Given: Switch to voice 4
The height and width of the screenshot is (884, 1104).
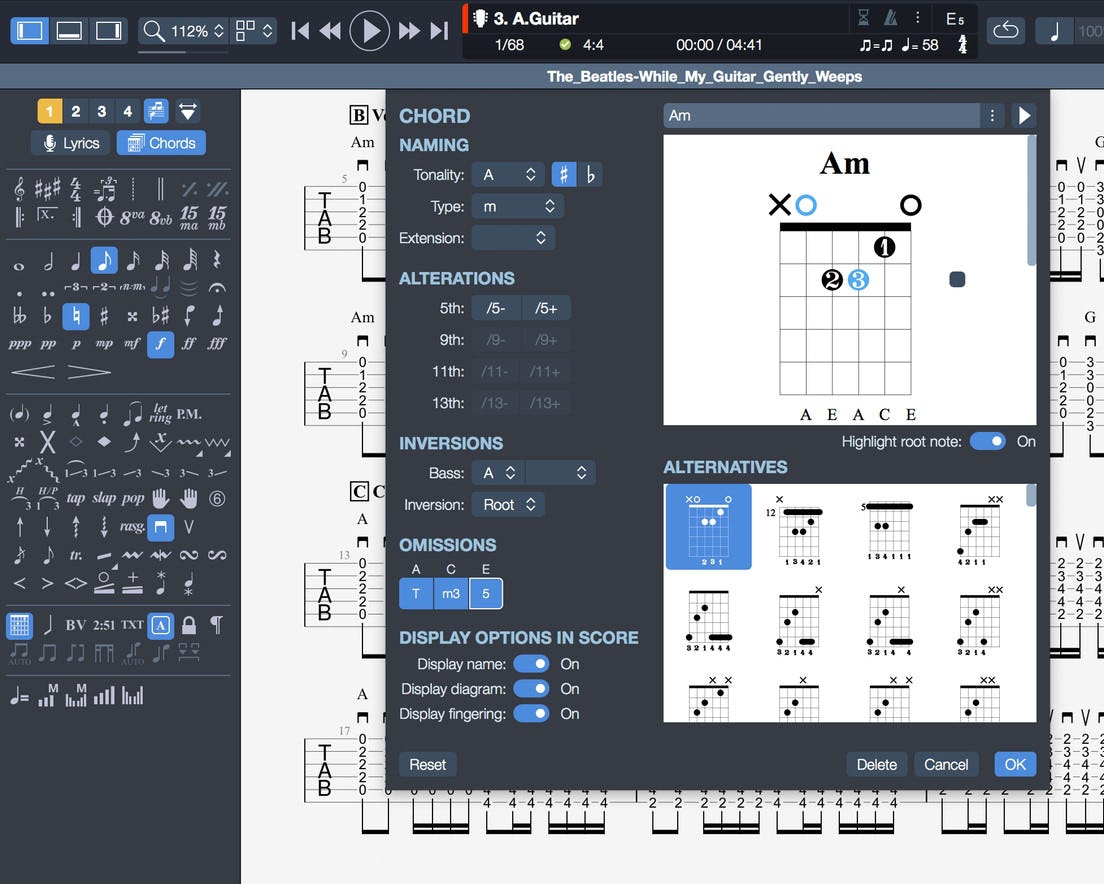Looking at the screenshot, I should (127, 111).
